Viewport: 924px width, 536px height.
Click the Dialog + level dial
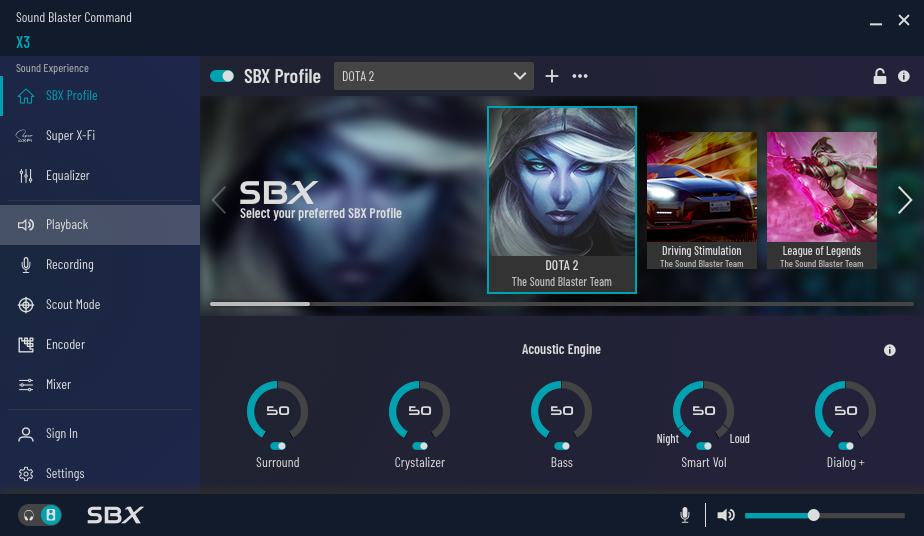846,411
